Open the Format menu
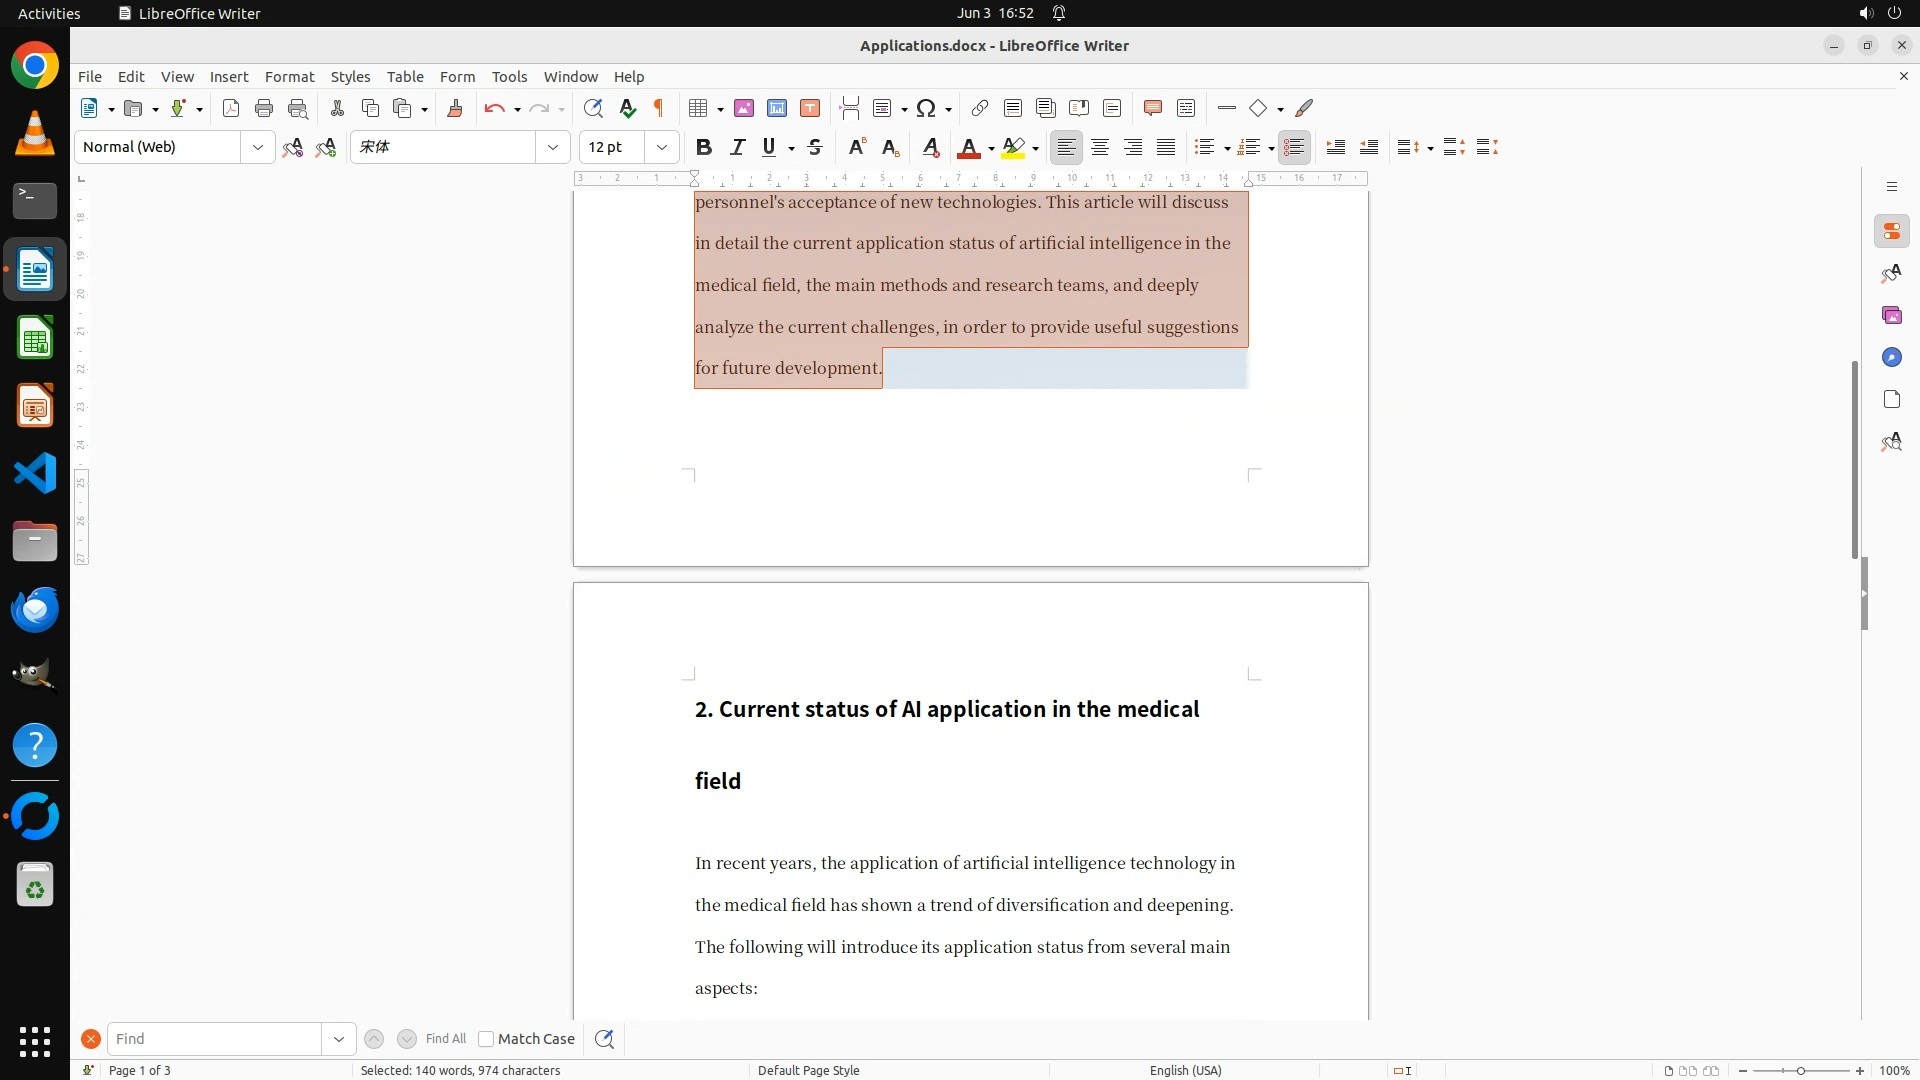Screen dimensions: 1920x1080 coord(289,76)
